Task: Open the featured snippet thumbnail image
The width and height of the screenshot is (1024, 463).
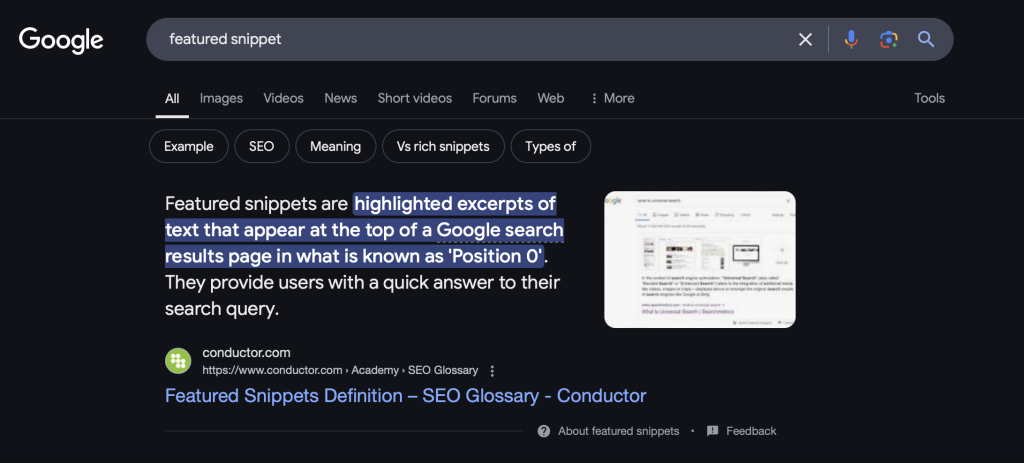Action: 699,259
